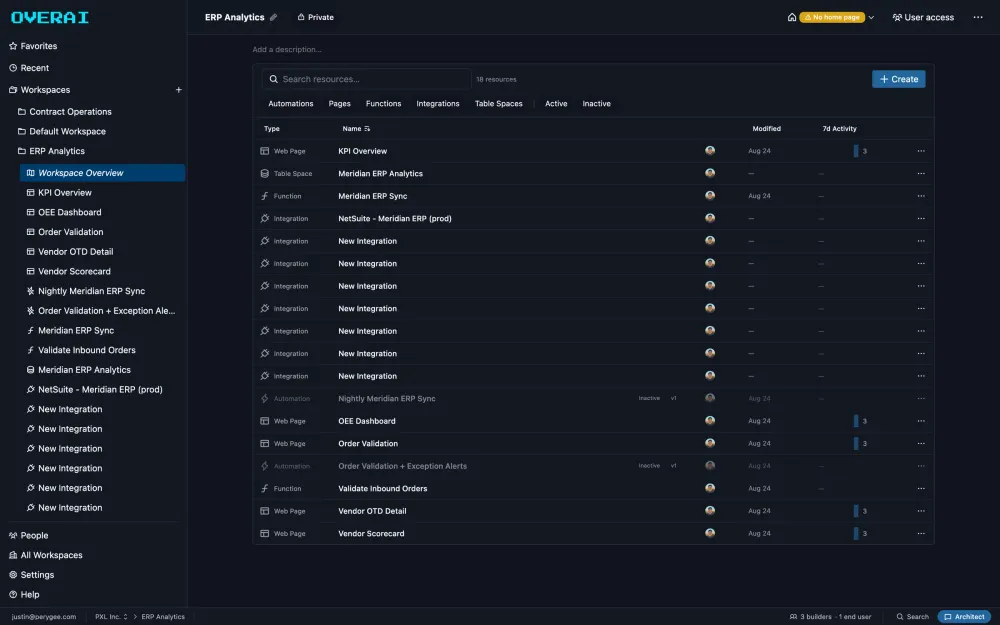Open Settings in sidebar

31,575
